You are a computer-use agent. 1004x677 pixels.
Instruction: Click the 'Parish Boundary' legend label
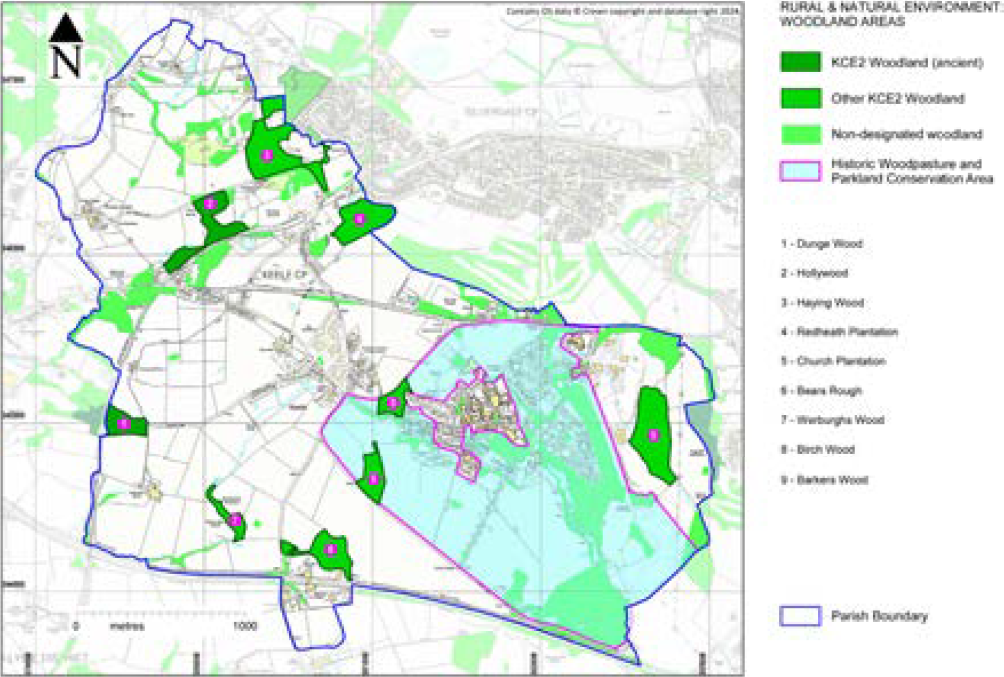(879, 616)
